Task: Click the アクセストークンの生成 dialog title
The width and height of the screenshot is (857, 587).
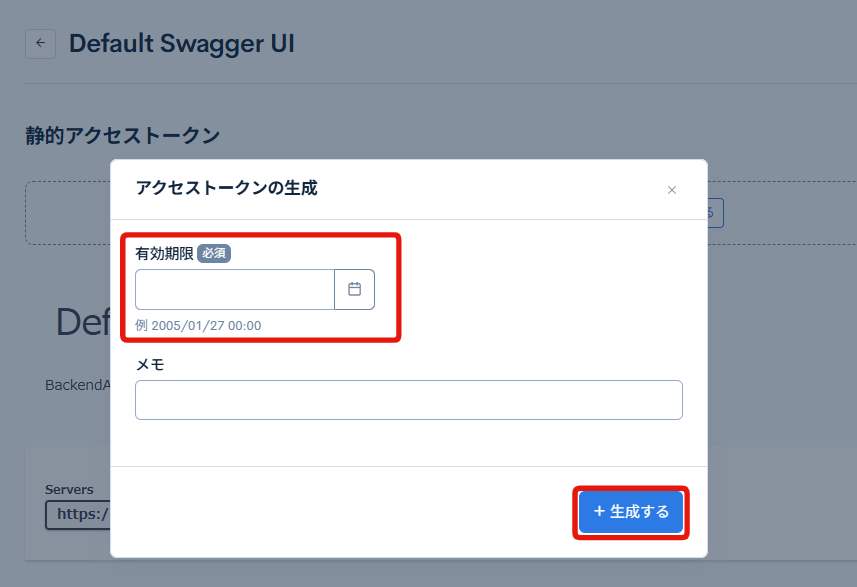Action: tap(226, 188)
